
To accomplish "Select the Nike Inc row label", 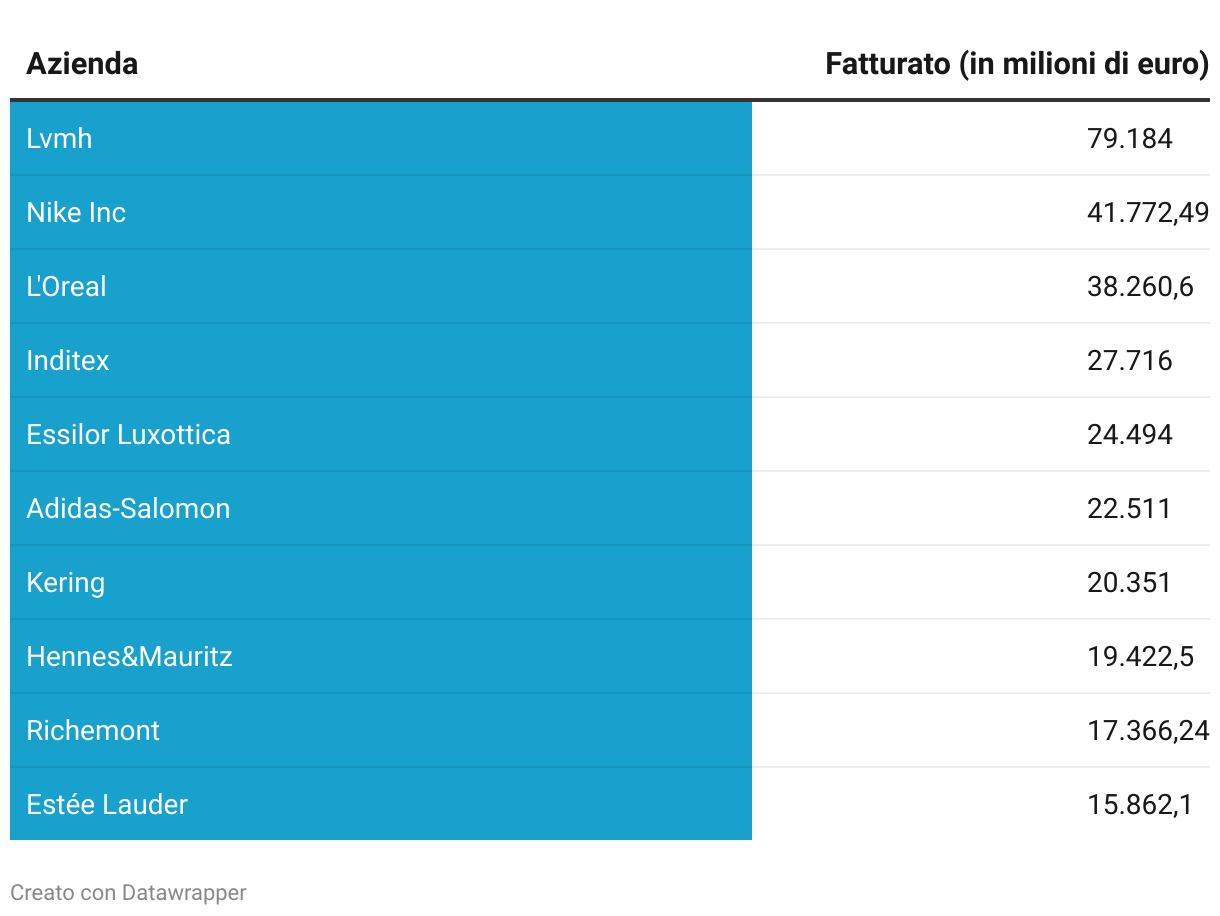I will pos(76,212).
